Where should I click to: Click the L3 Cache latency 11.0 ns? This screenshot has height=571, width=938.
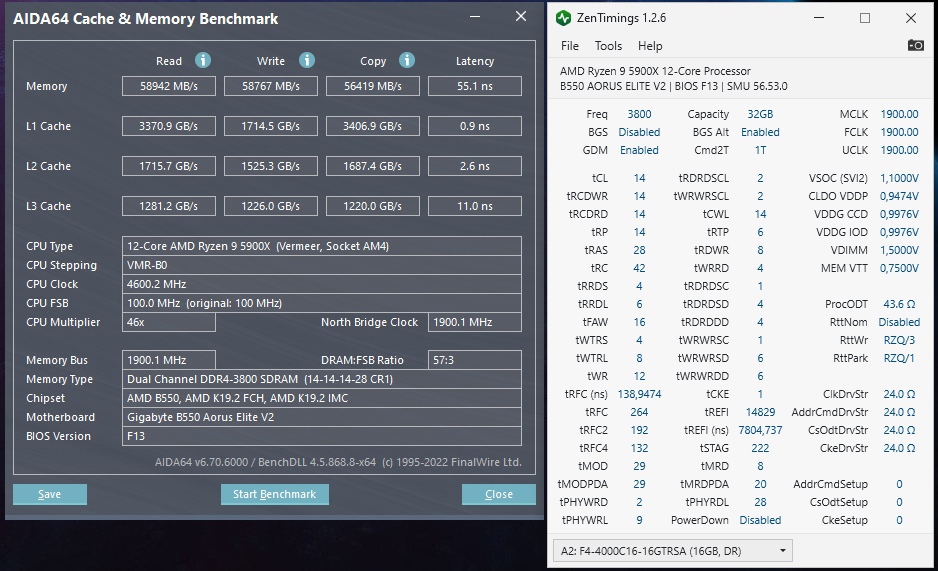475,206
